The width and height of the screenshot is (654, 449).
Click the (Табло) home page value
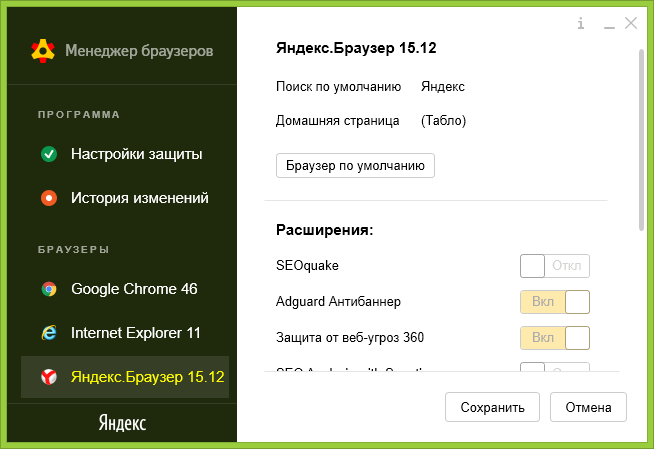tap(443, 121)
